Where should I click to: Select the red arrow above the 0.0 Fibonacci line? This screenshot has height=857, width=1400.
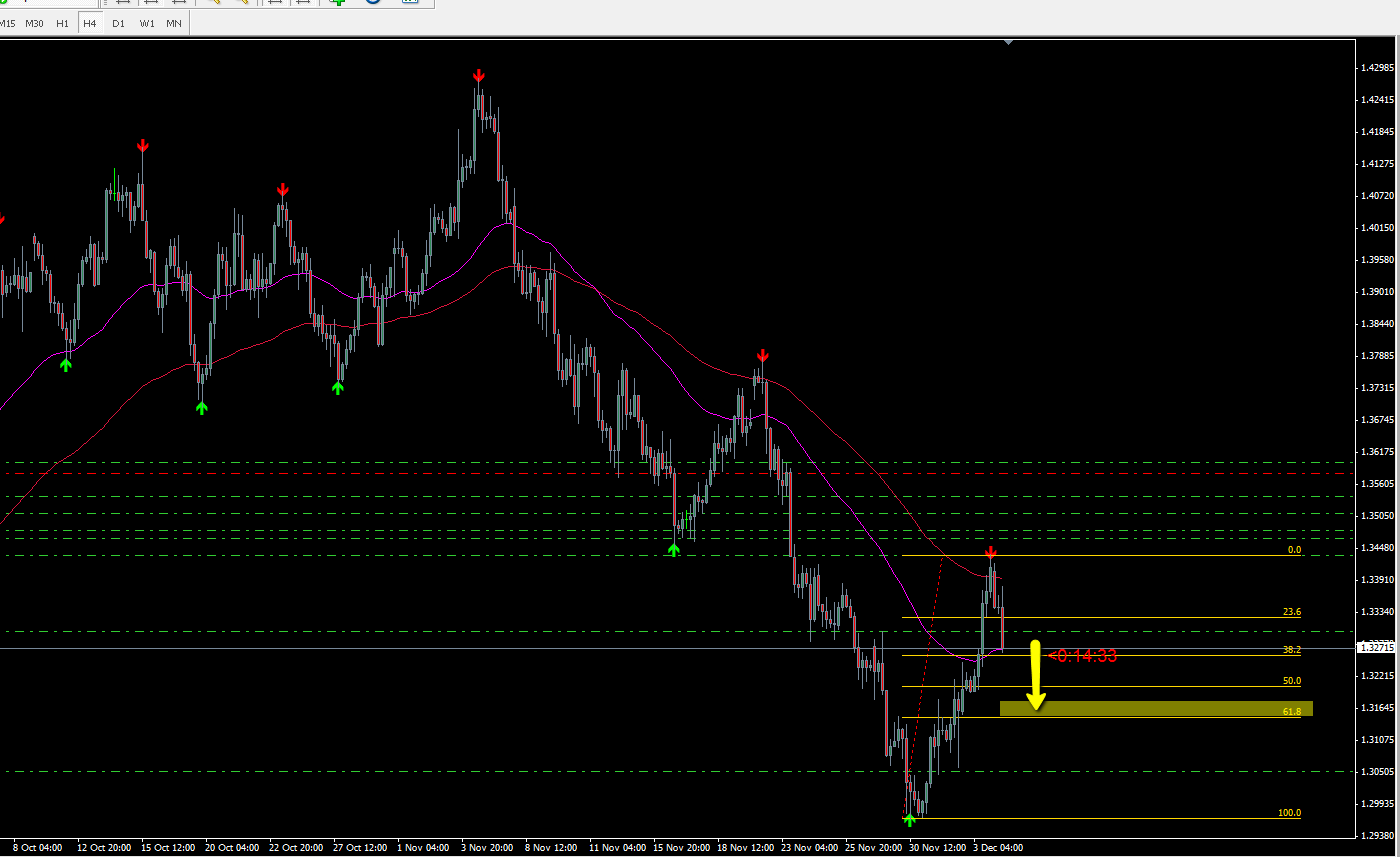(991, 553)
